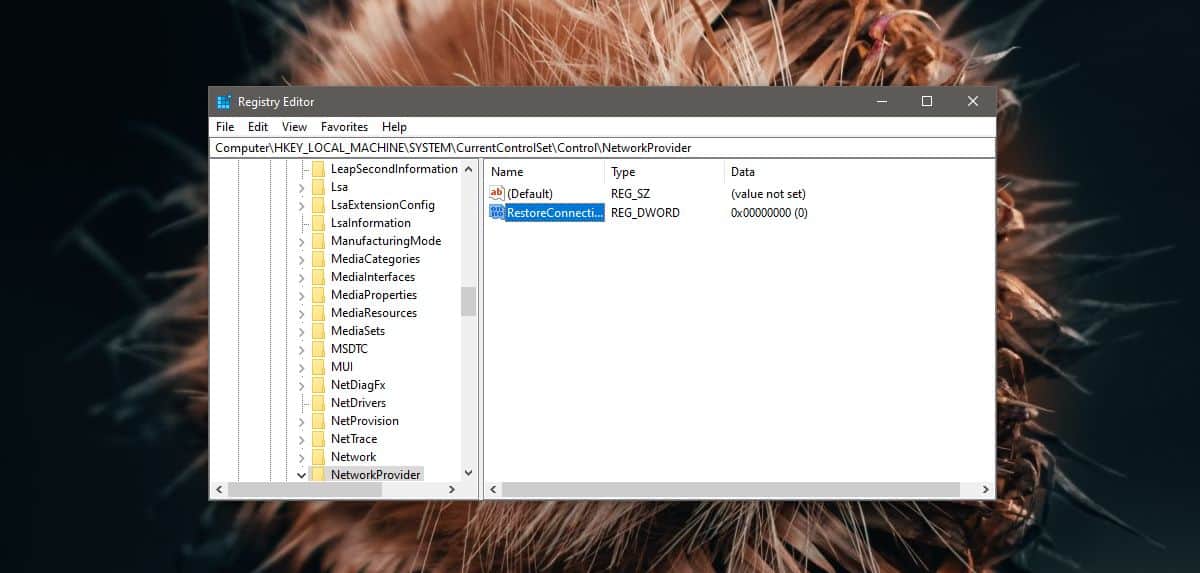Click the REG_DWORD type cell

645,213
